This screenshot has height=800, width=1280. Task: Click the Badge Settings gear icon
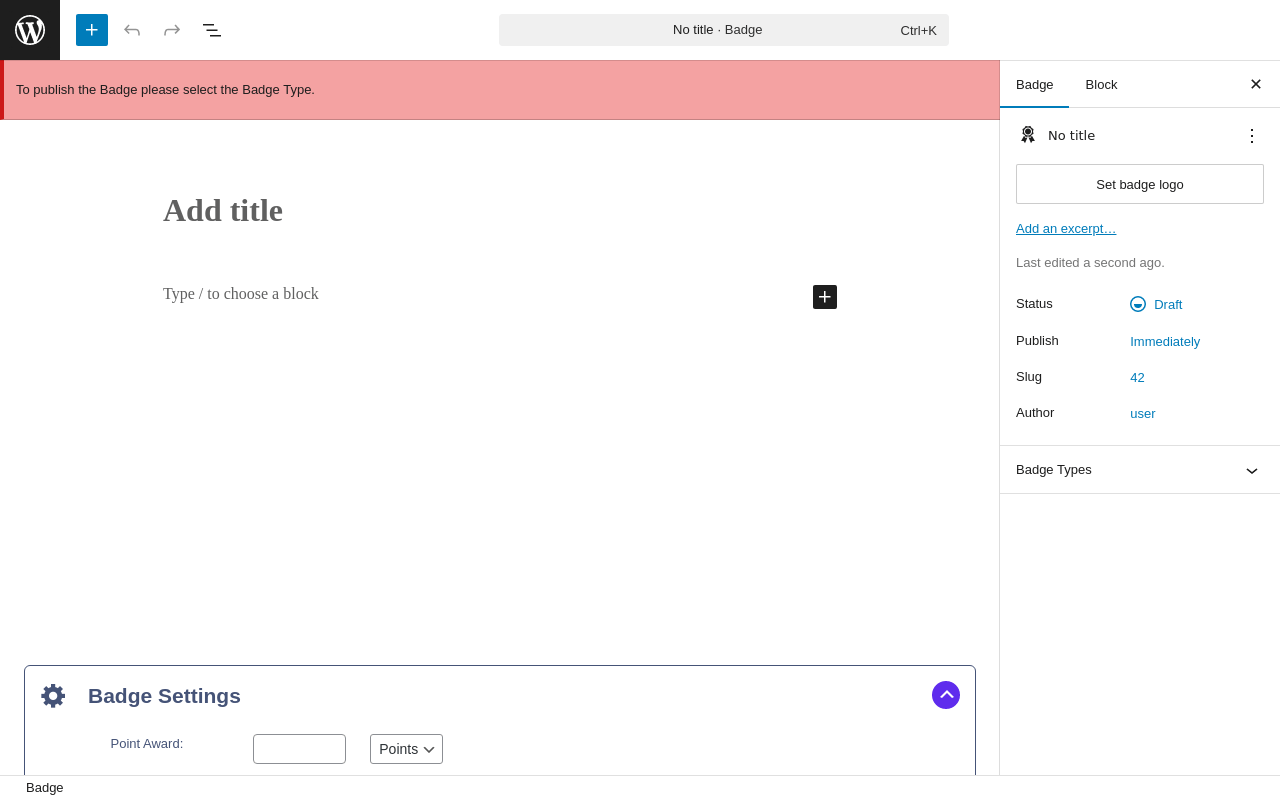click(53, 696)
